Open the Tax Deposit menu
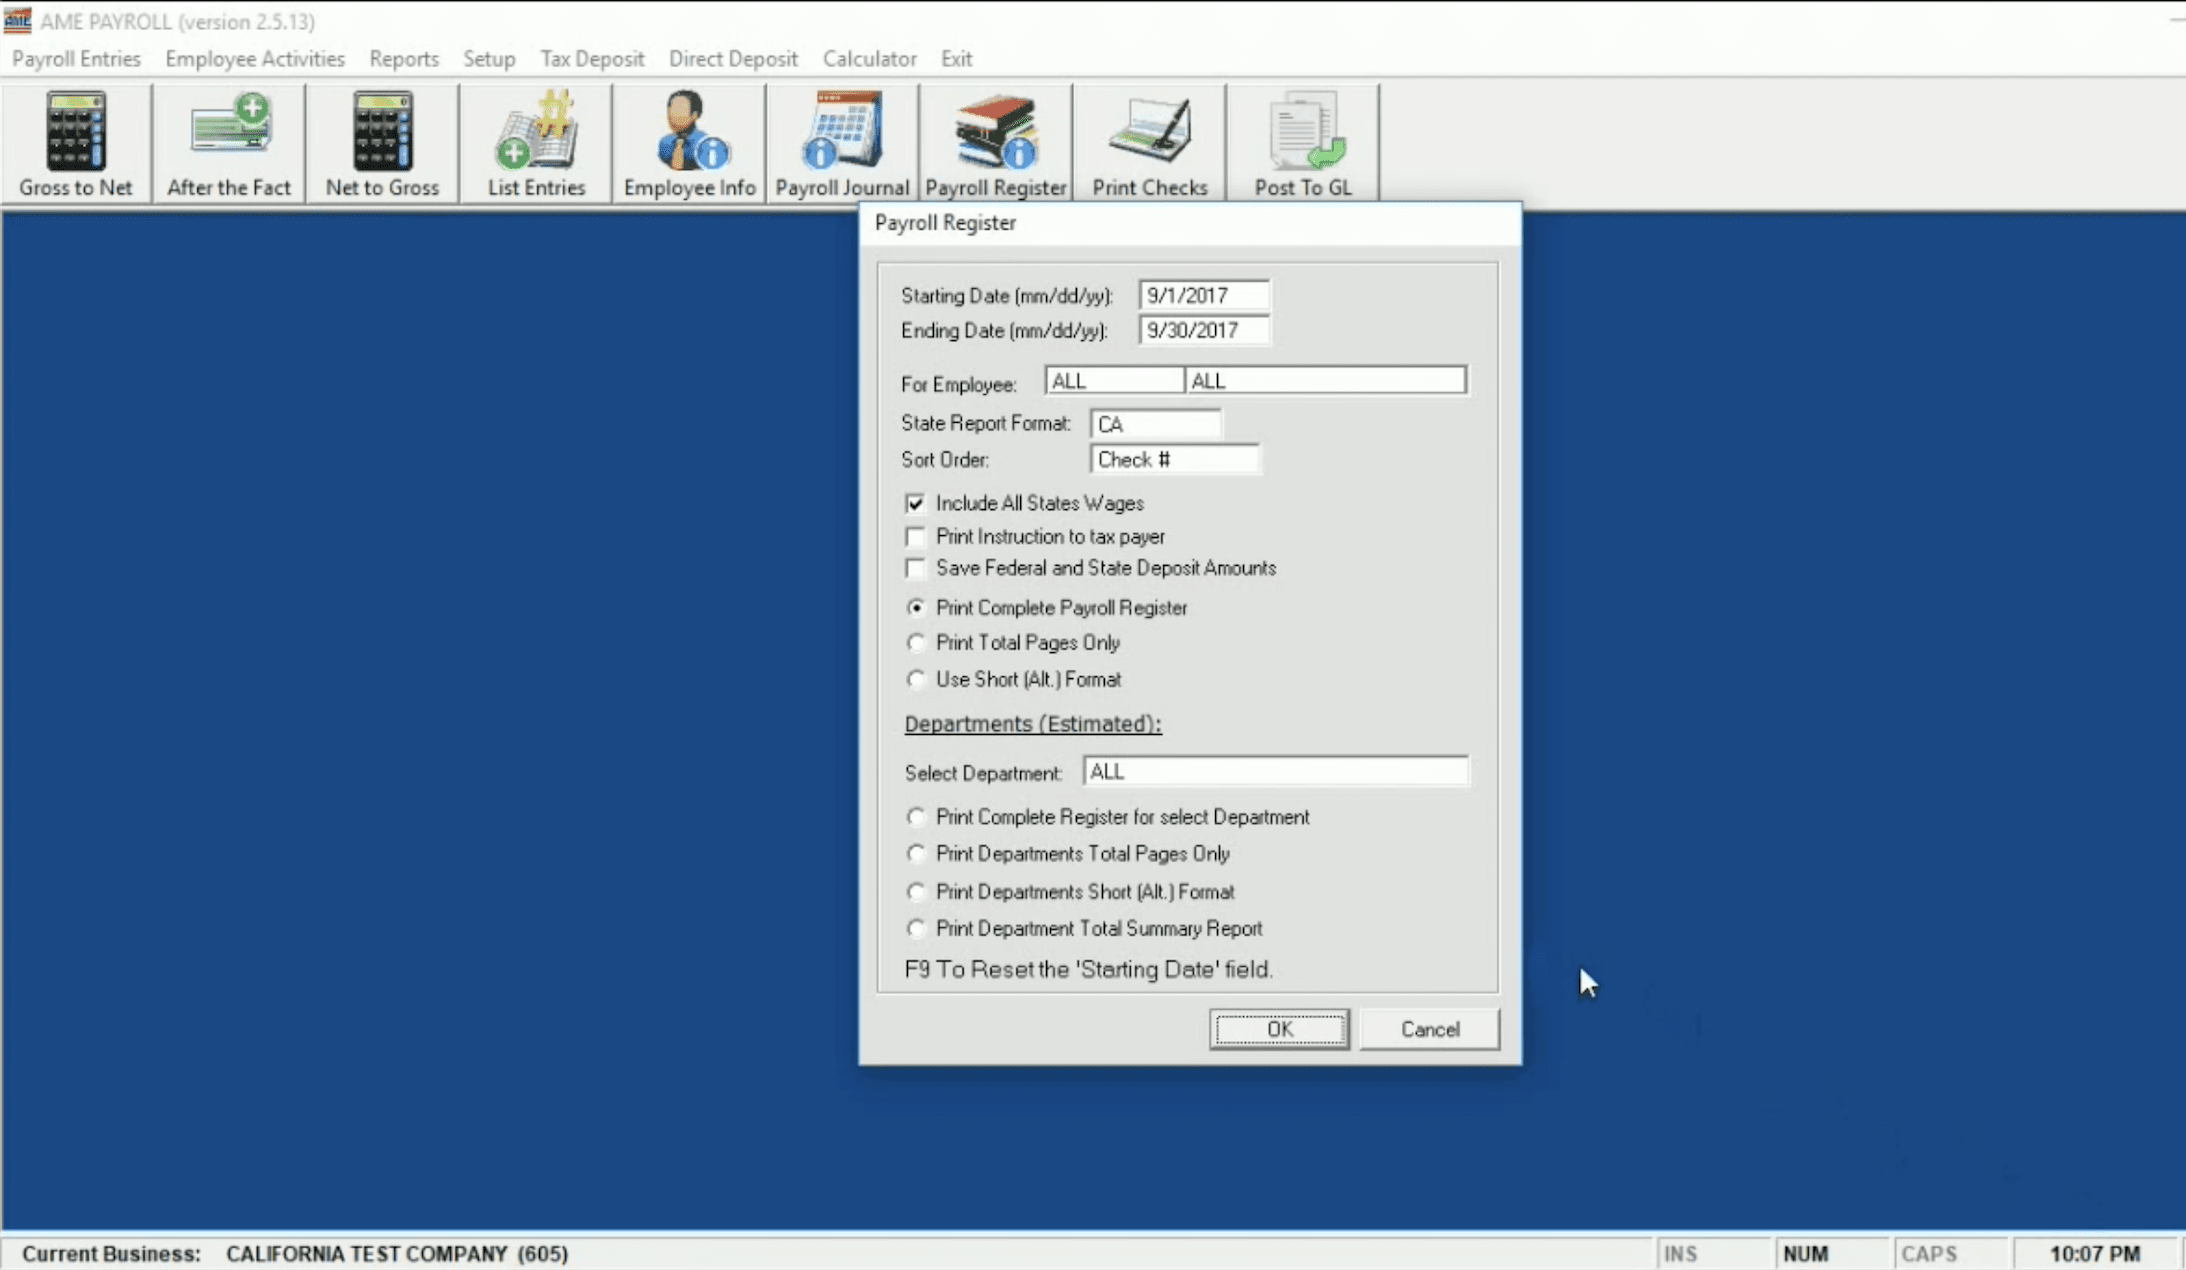2186x1270 pixels. (x=591, y=58)
